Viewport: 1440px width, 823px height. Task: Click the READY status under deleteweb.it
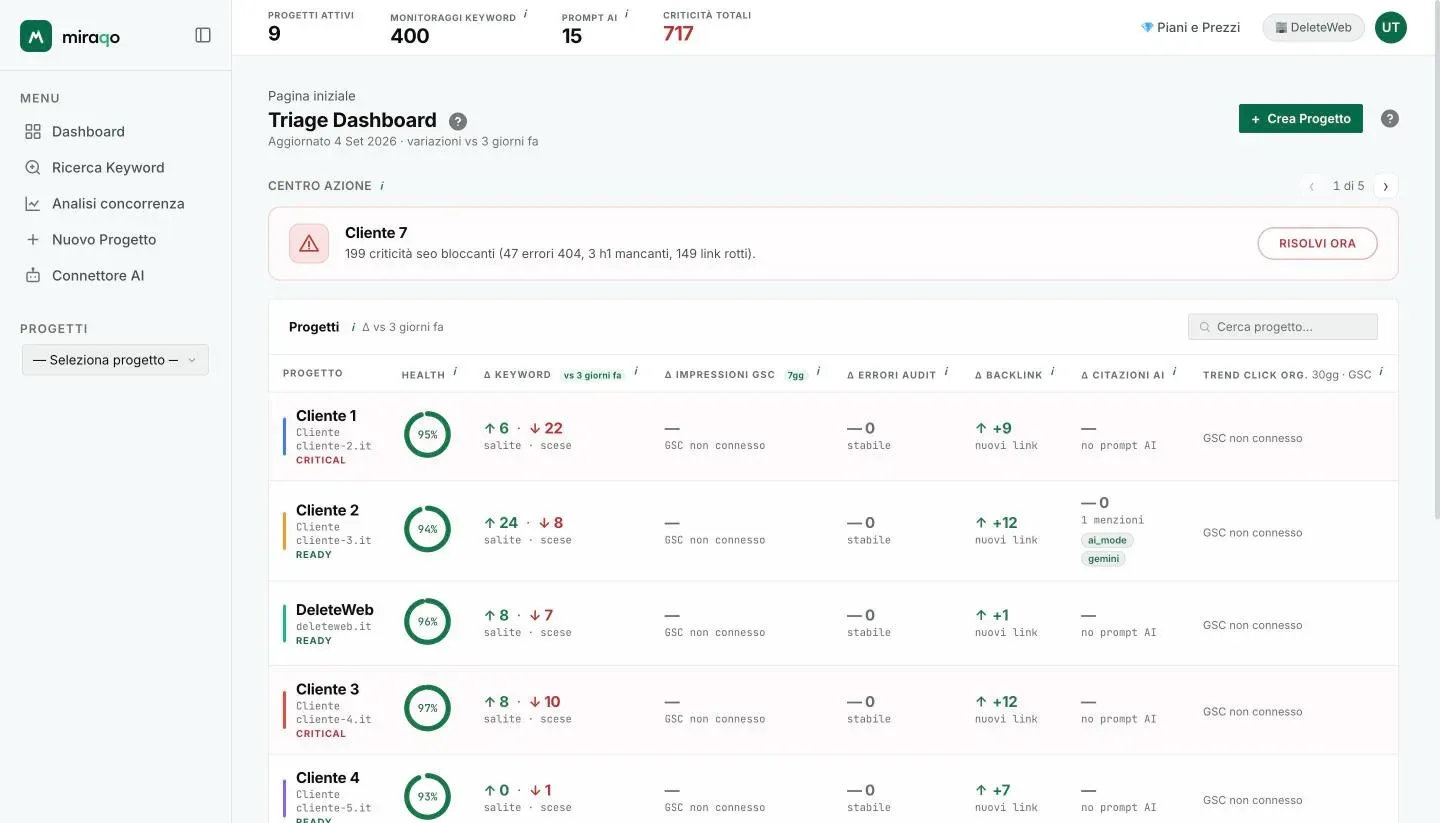coord(314,640)
